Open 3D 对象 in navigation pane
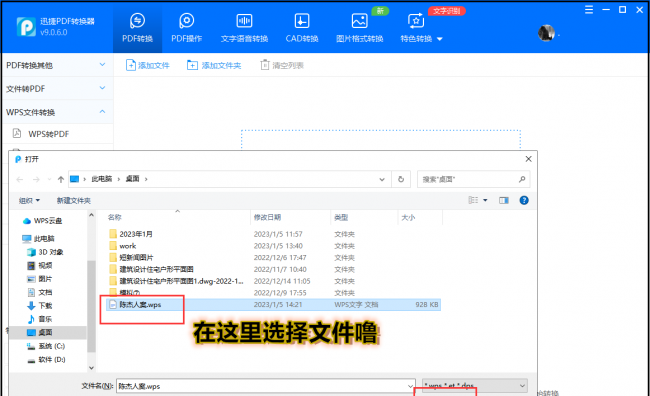Viewport: 650px width, 396px height. click(x=45, y=252)
